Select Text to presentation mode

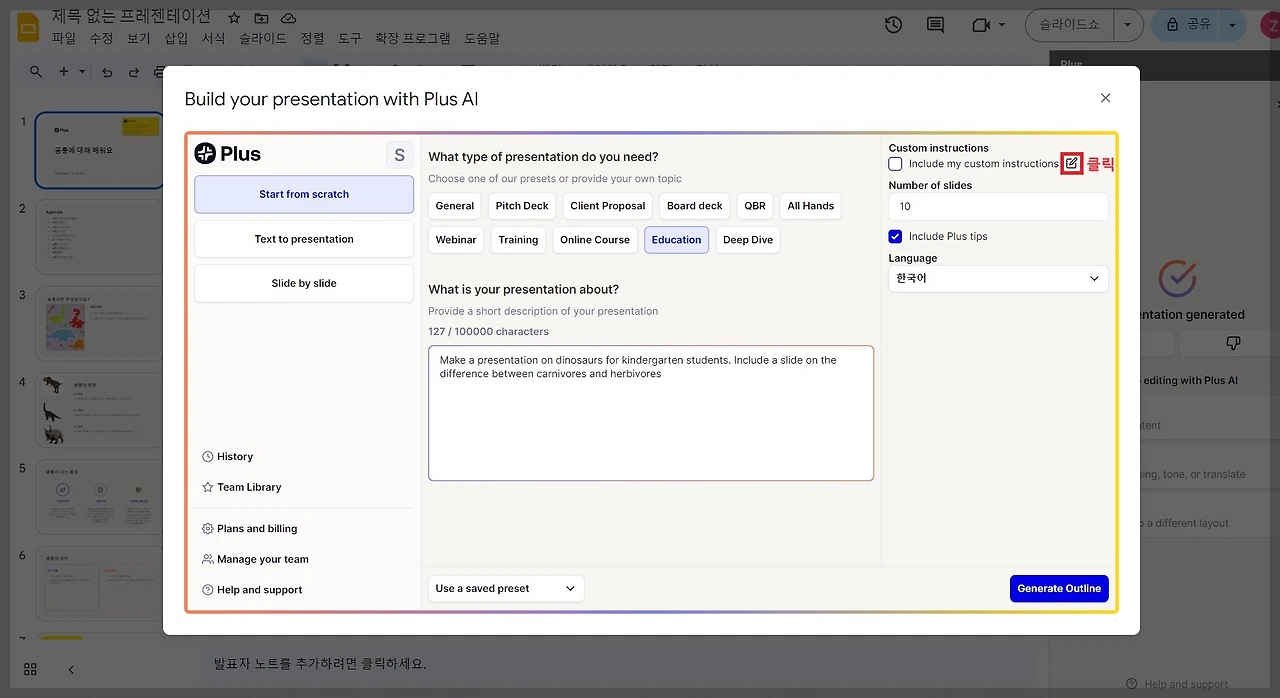(304, 239)
